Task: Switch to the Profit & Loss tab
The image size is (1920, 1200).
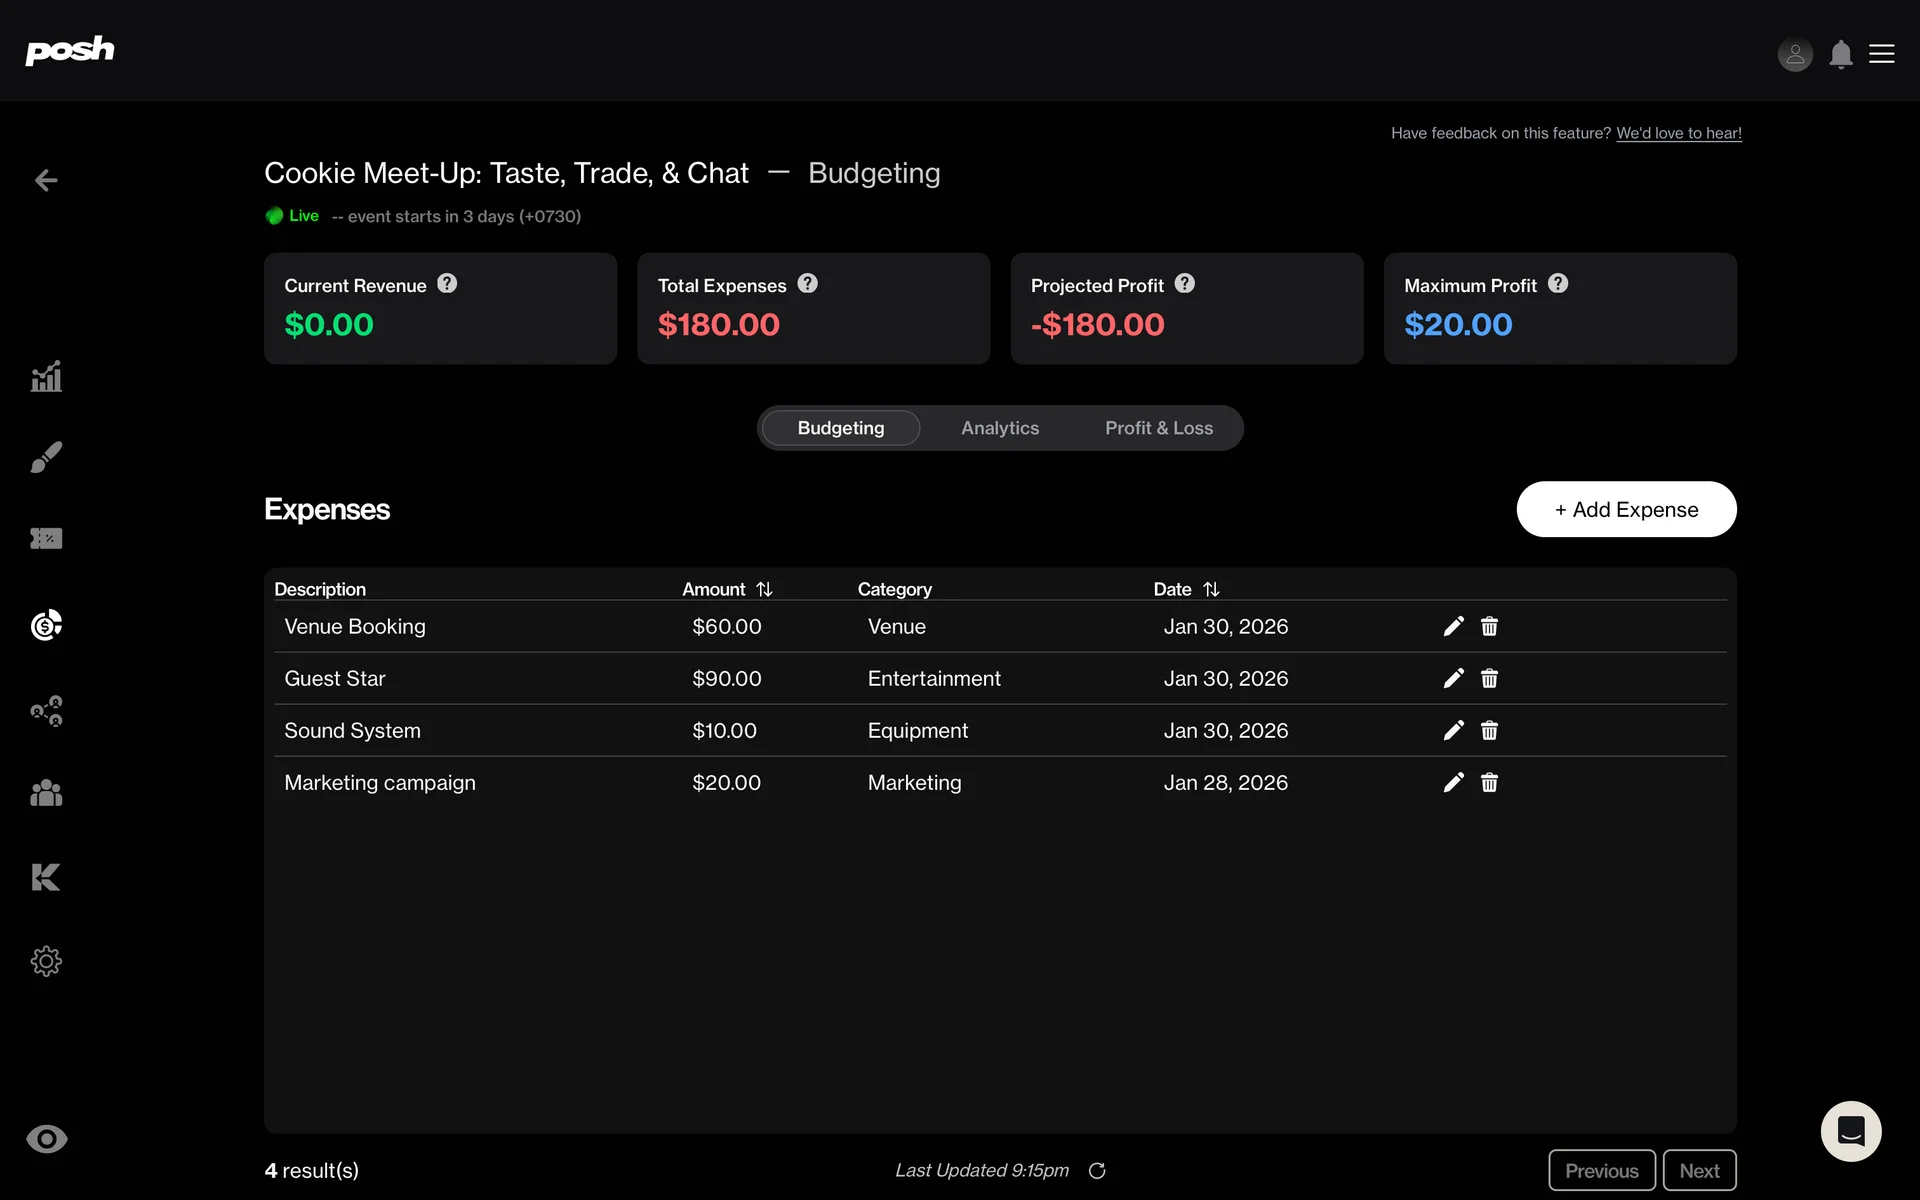Action: pyautogui.click(x=1158, y=428)
